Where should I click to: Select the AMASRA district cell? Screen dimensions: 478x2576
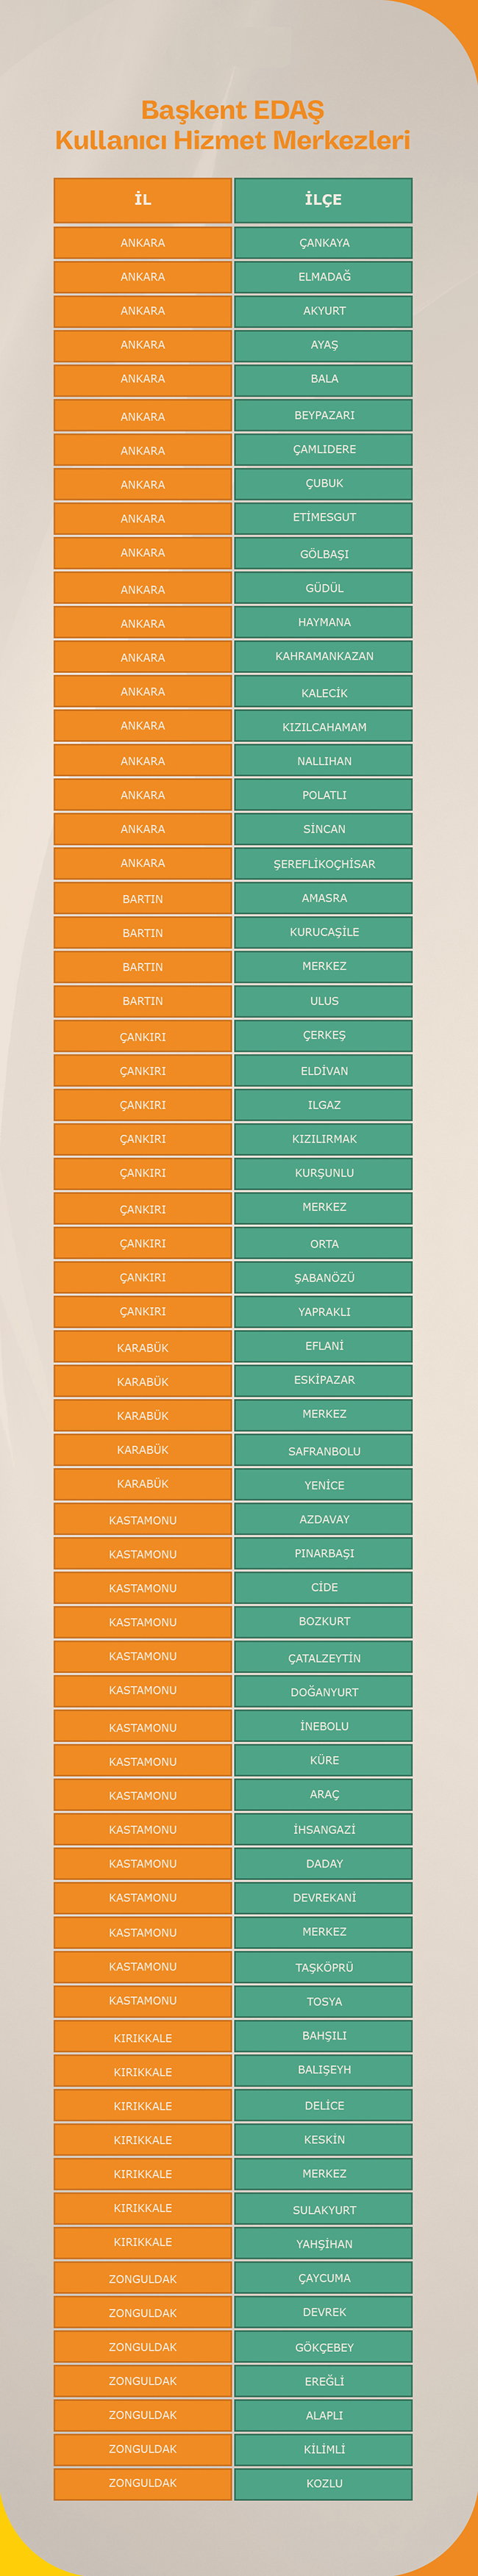pyautogui.click(x=323, y=898)
